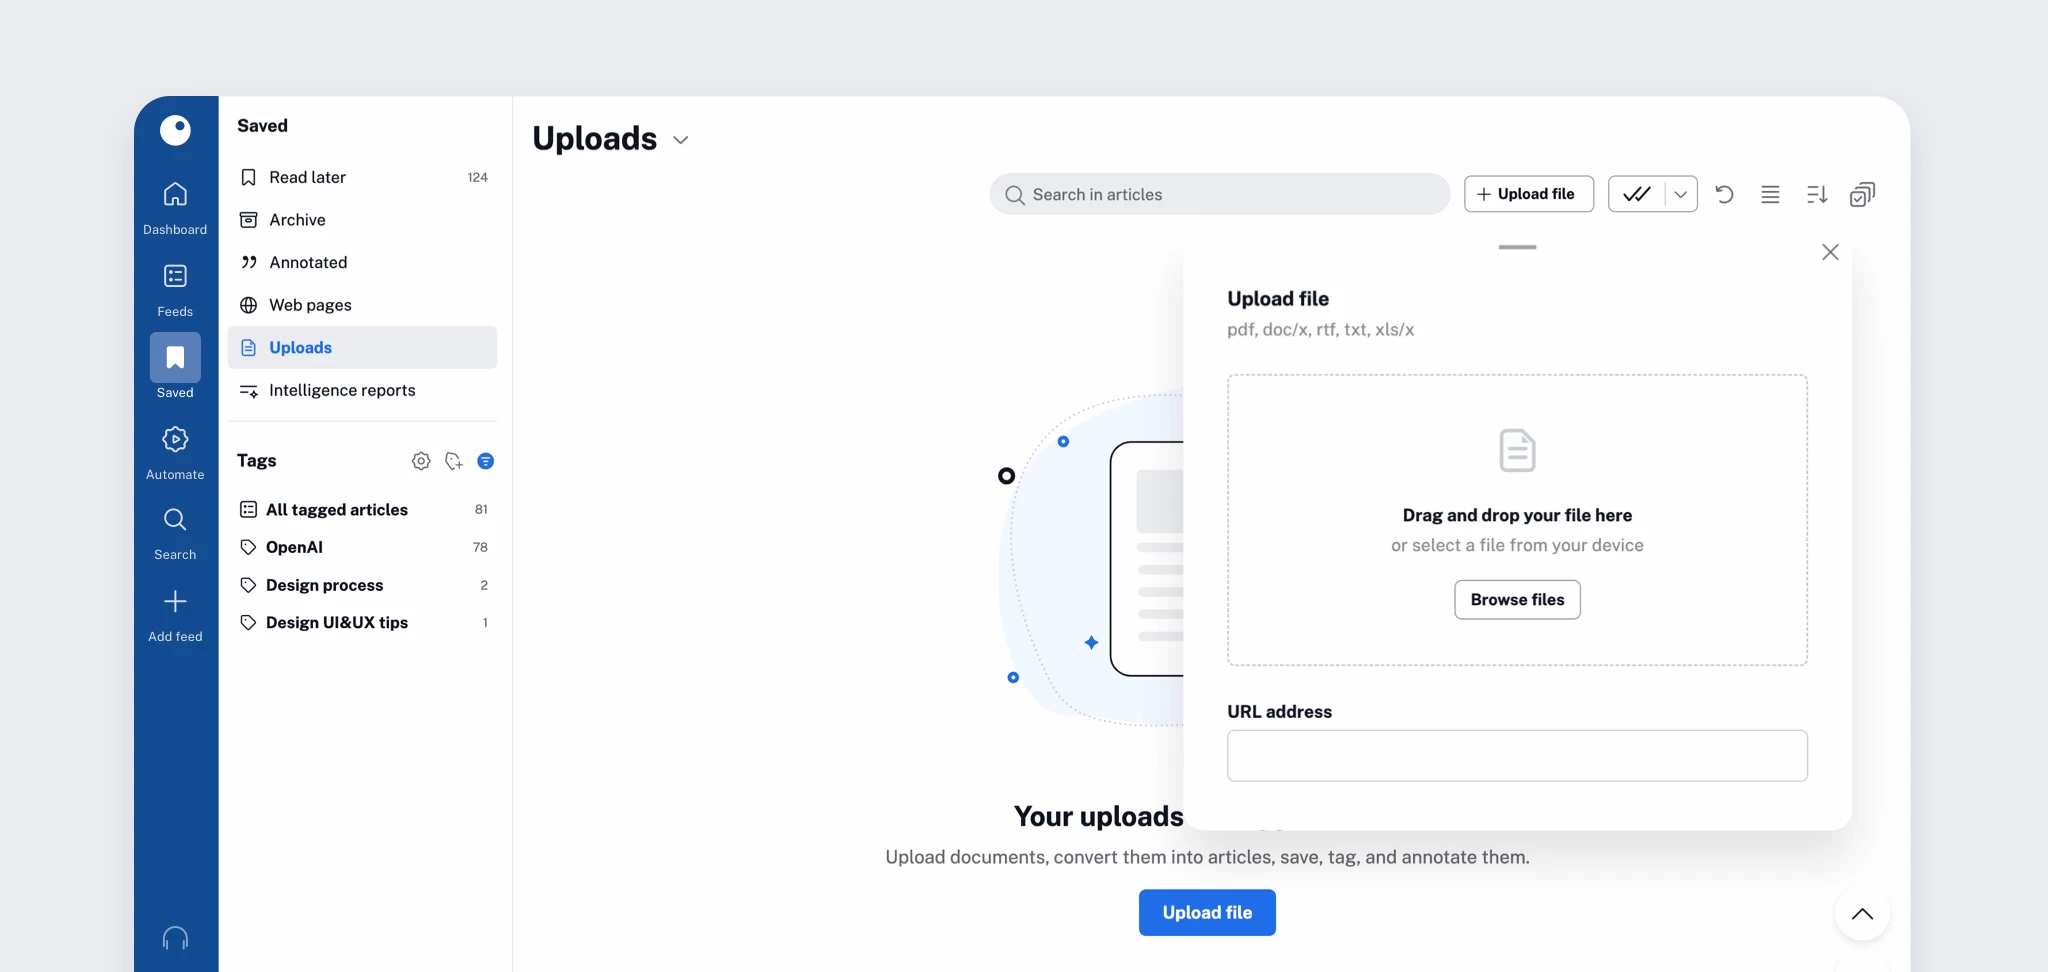Click the refresh icon in the toolbar
This screenshot has height=972, width=2048.
point(1724,194)
